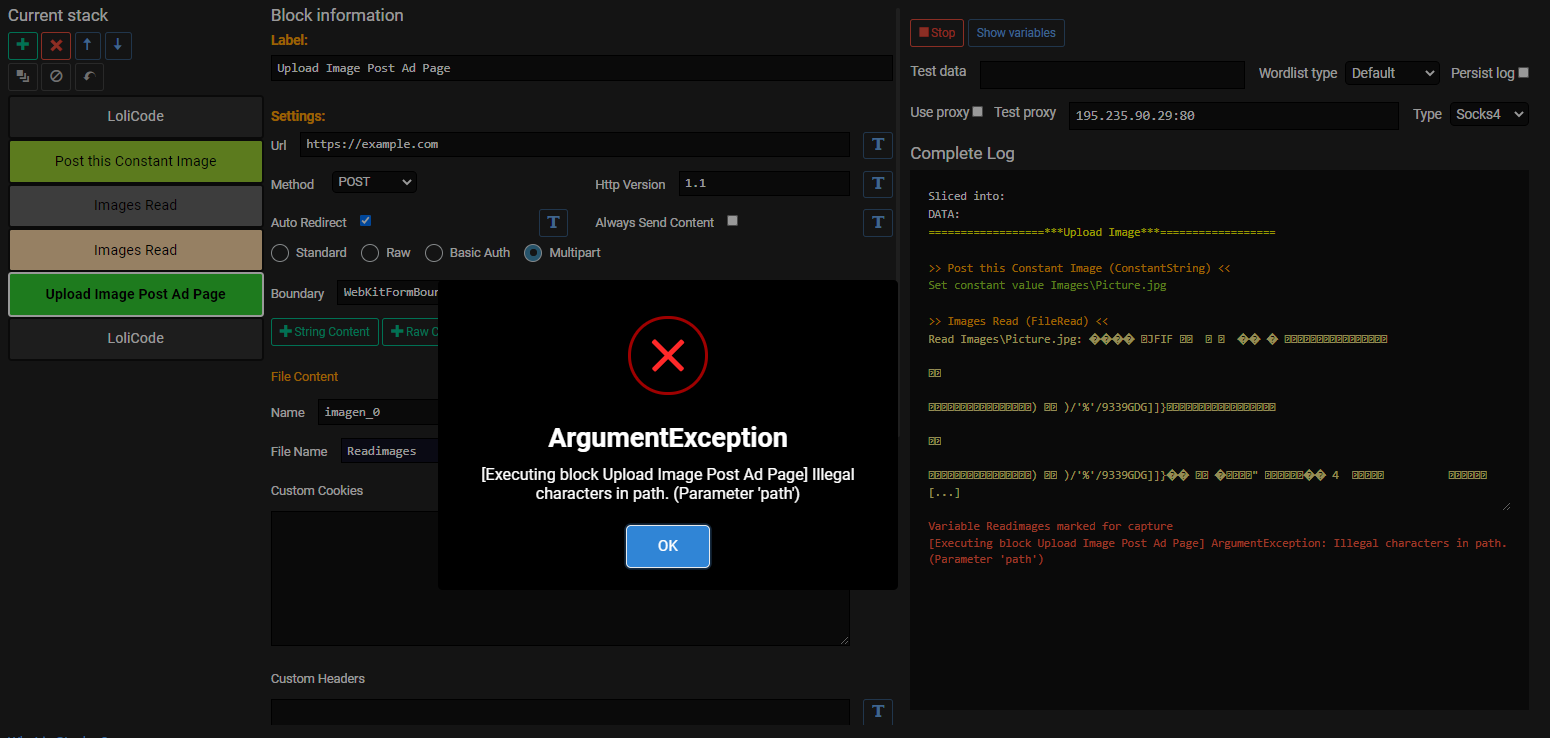Select the Multipart radio button
Screen dimensions: 1550x738
(533, 253)
